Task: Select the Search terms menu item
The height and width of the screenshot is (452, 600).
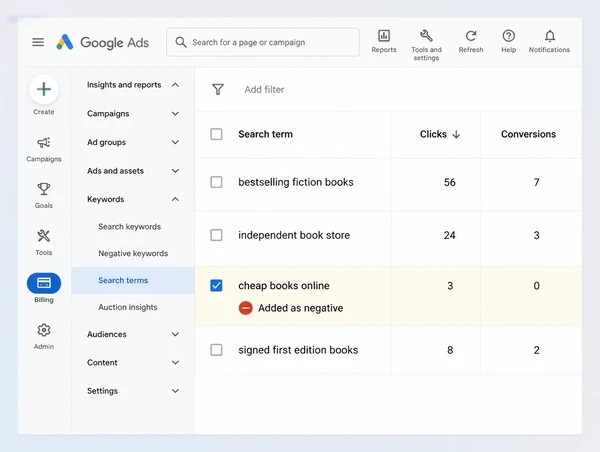Action: click(133, 281)
